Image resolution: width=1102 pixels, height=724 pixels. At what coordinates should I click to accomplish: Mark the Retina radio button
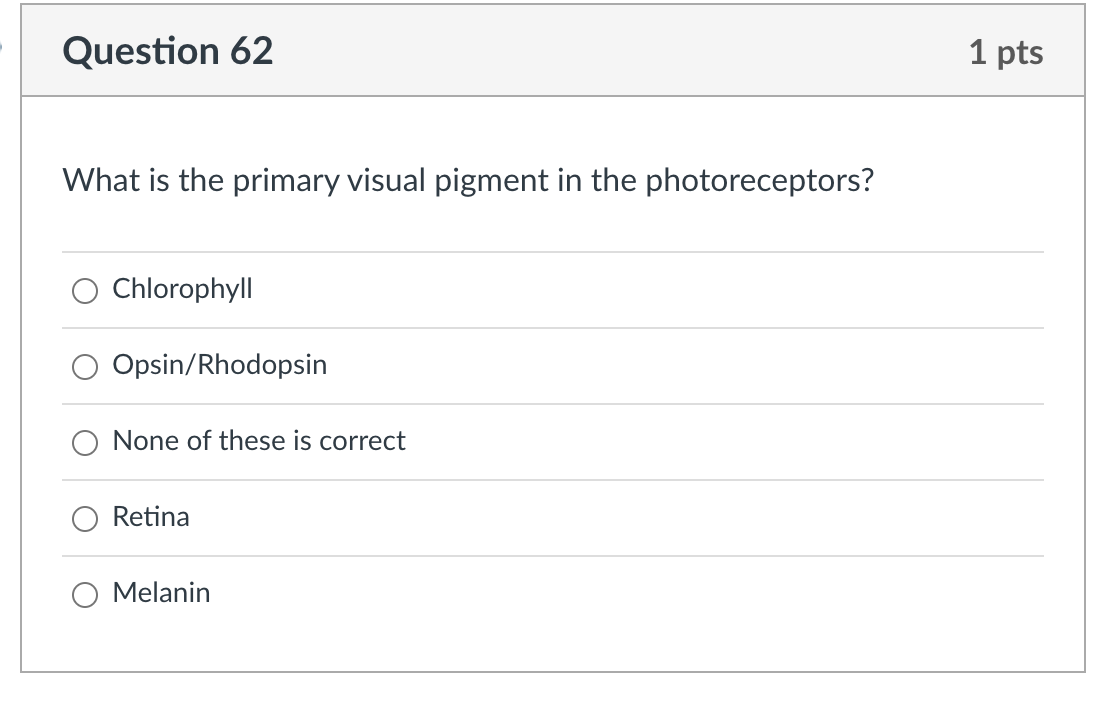click(x=85, y=519)
